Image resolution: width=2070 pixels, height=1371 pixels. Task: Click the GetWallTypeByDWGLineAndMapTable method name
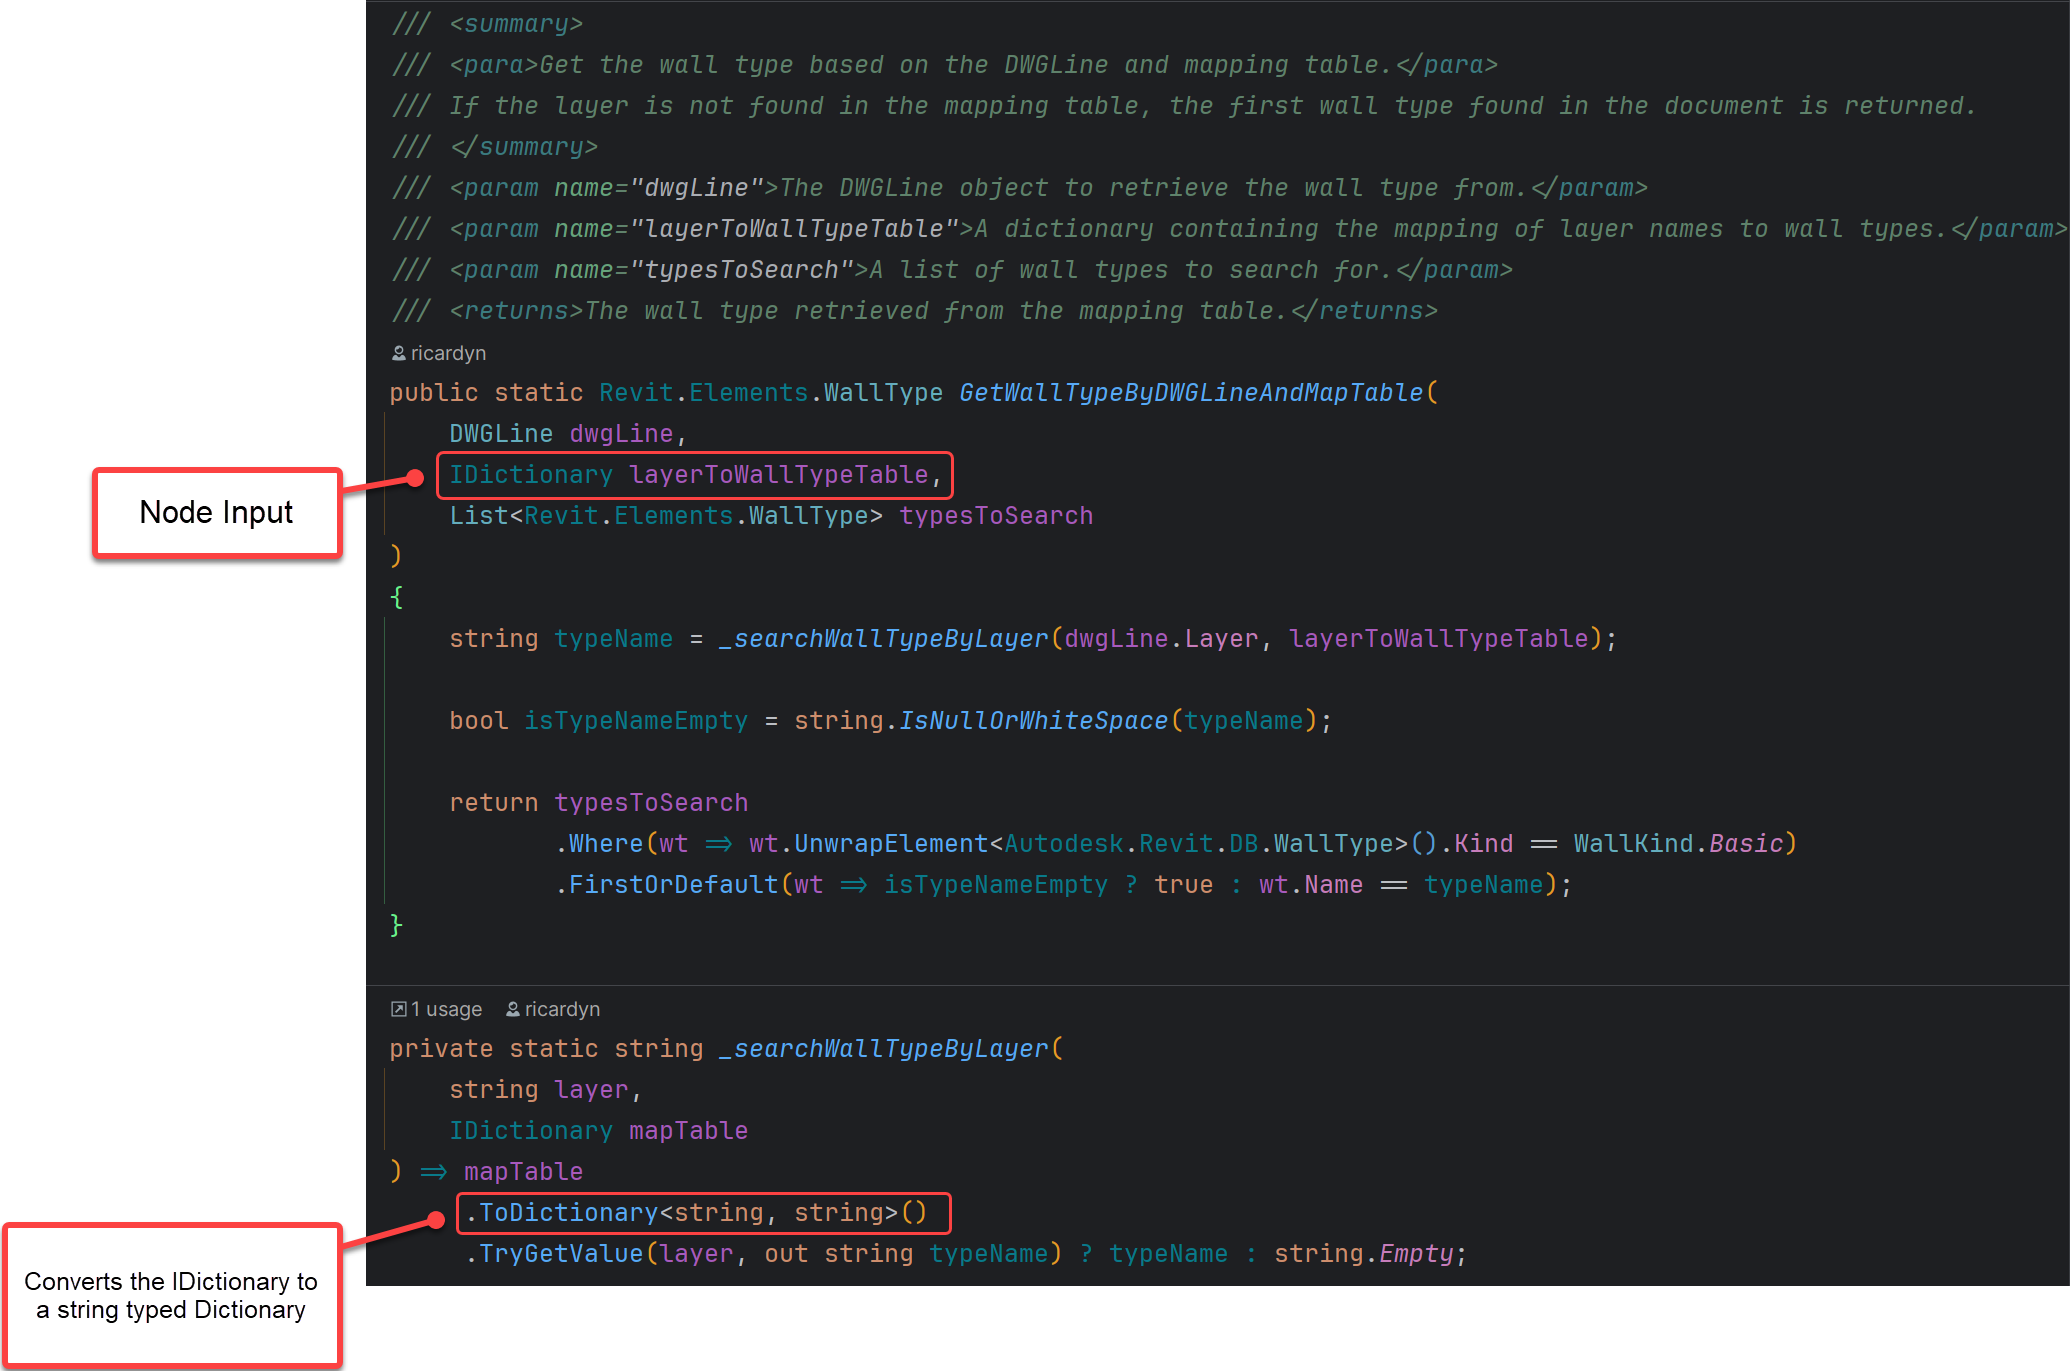[1190, 392]
